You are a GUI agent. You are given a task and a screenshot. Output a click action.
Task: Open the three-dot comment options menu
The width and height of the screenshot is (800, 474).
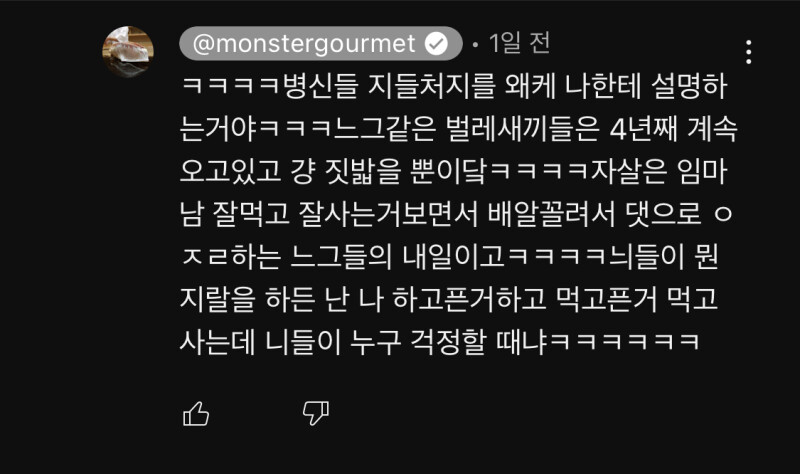pos(748,52)
